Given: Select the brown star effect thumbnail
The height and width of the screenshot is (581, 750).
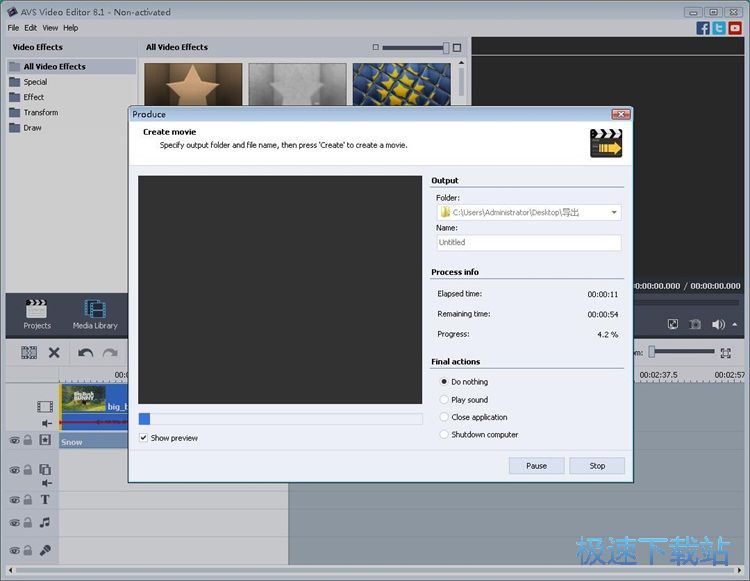Looking at the screenshot, I should pyautogui.click(x=193, y=84).
